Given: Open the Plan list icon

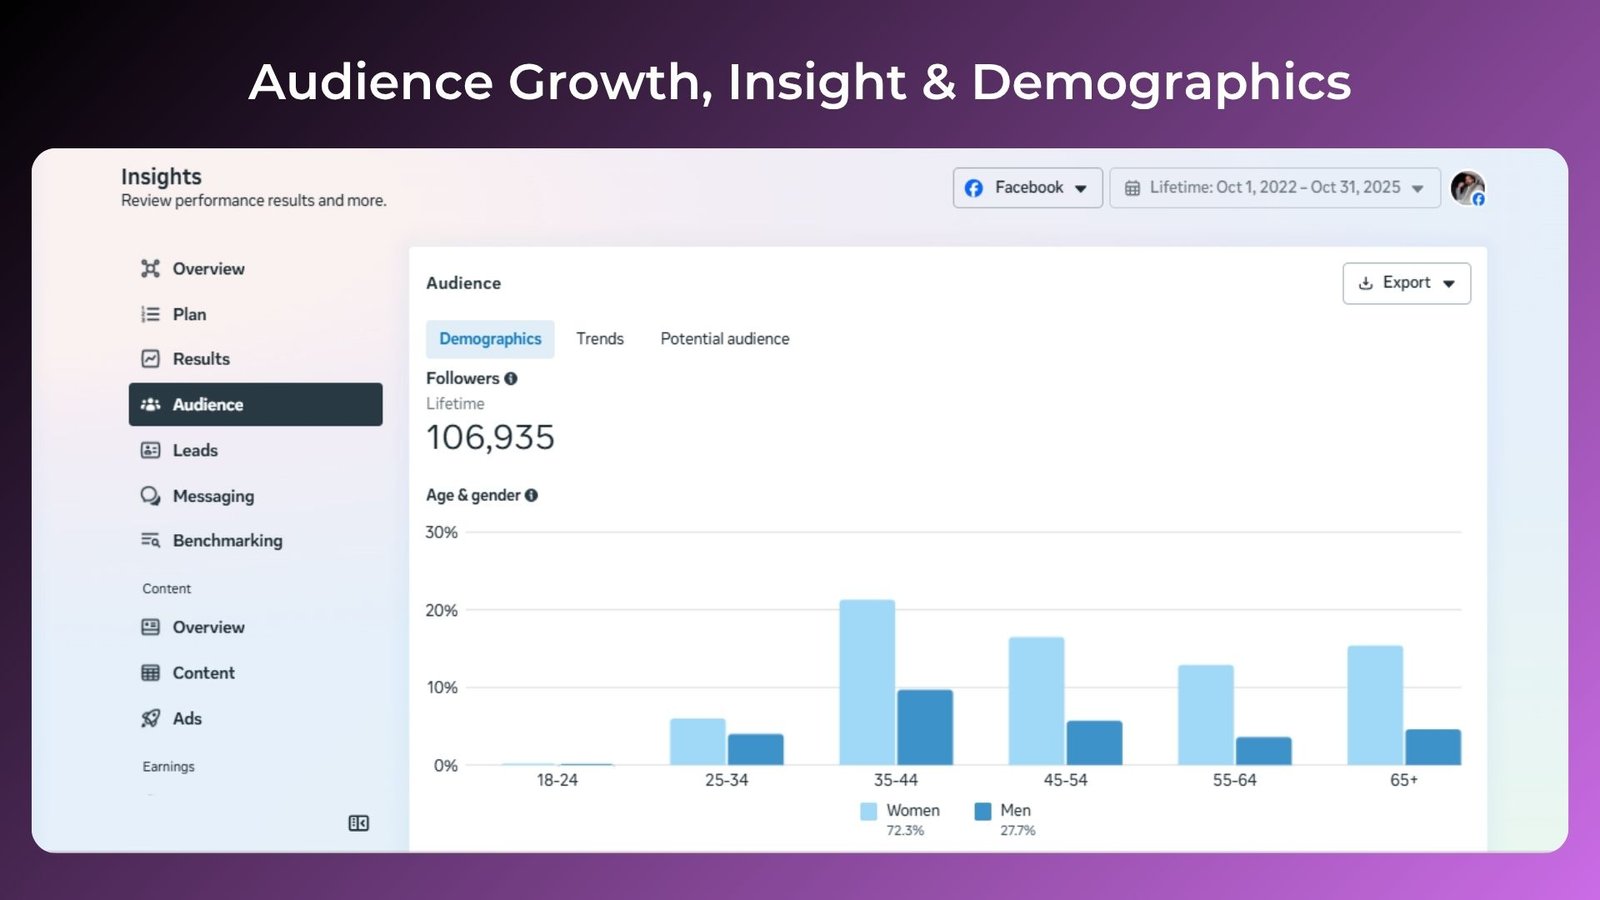Looking at the screenshot, I should 151,314.
